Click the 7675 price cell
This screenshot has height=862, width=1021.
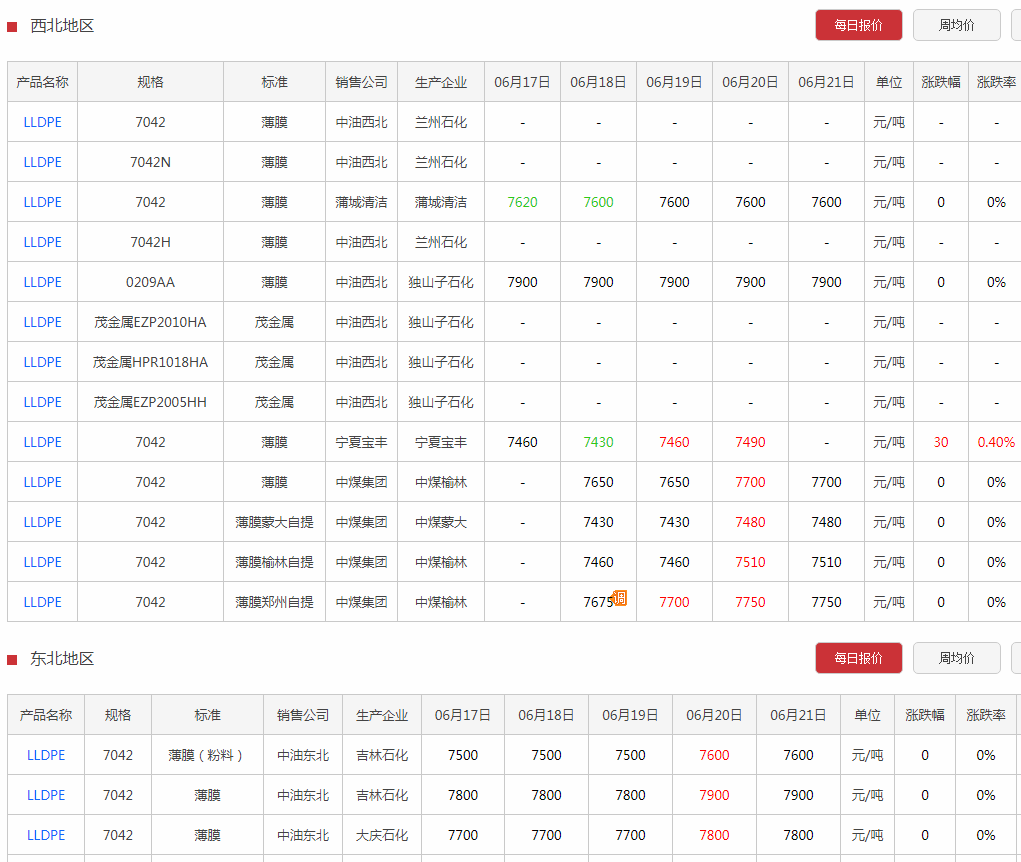click(598, 602)
